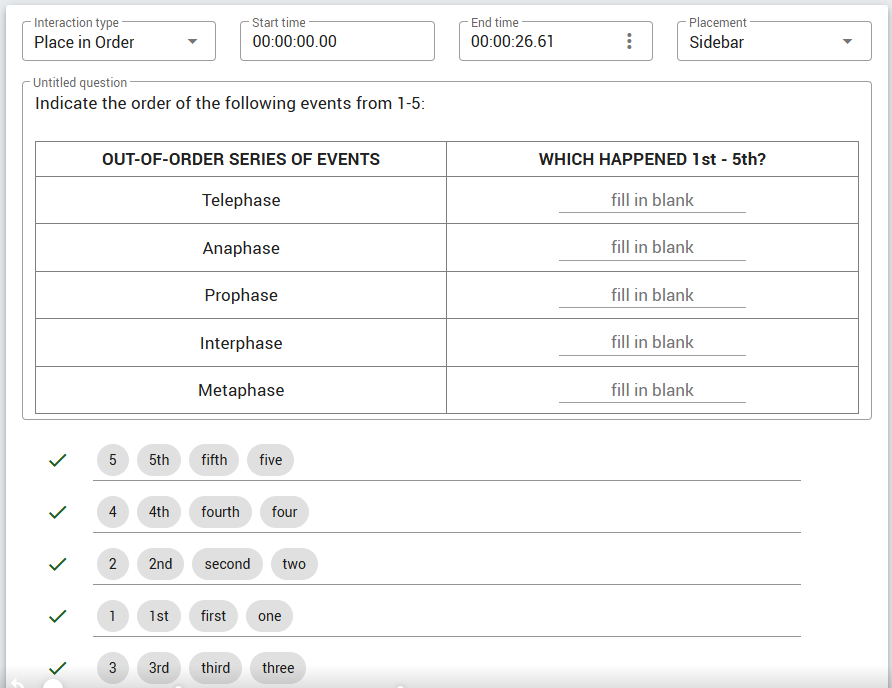Expand the Placement dropdown arrow
The image size is (892, 688).
847,42
